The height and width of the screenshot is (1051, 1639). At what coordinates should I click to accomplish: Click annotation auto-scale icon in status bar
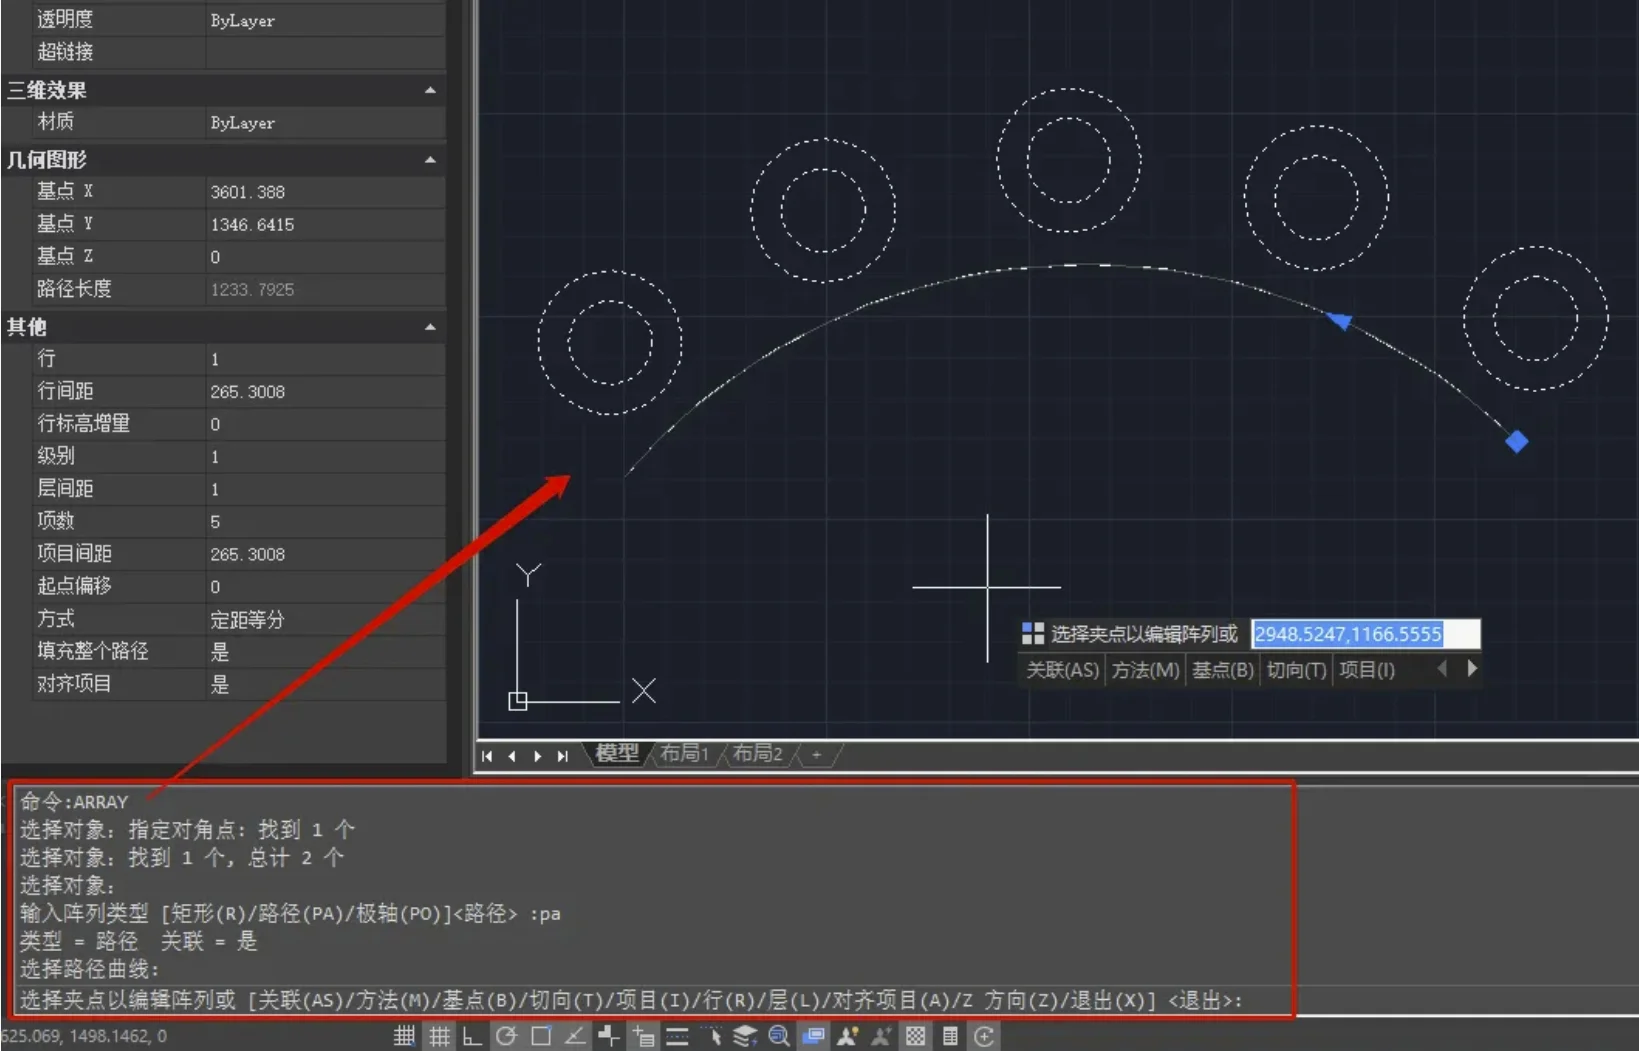coord(881,1036)
